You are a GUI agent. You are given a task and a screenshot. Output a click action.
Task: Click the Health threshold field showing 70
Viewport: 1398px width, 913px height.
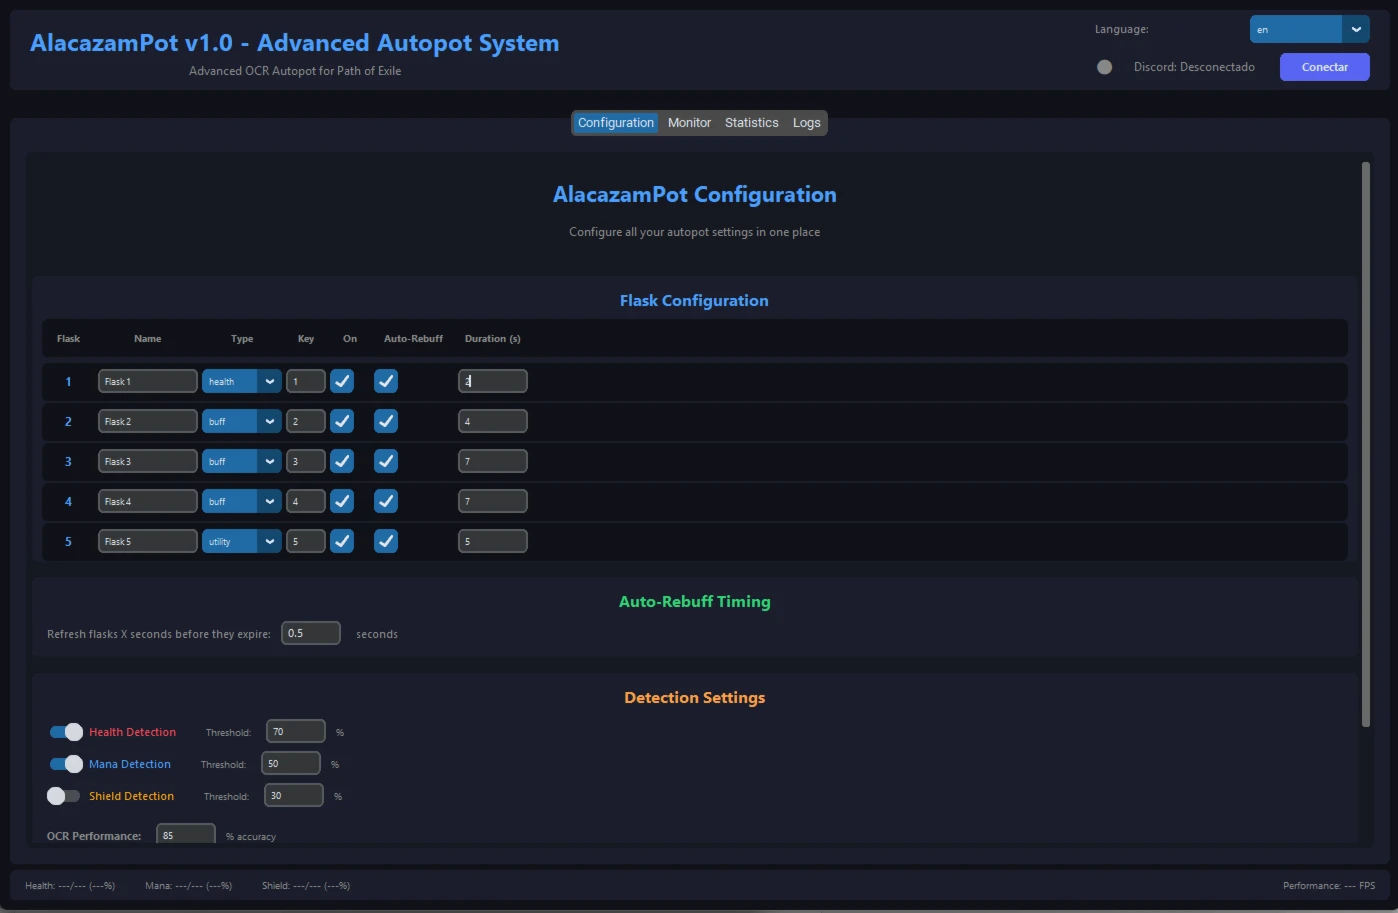[x=296, y=732]
